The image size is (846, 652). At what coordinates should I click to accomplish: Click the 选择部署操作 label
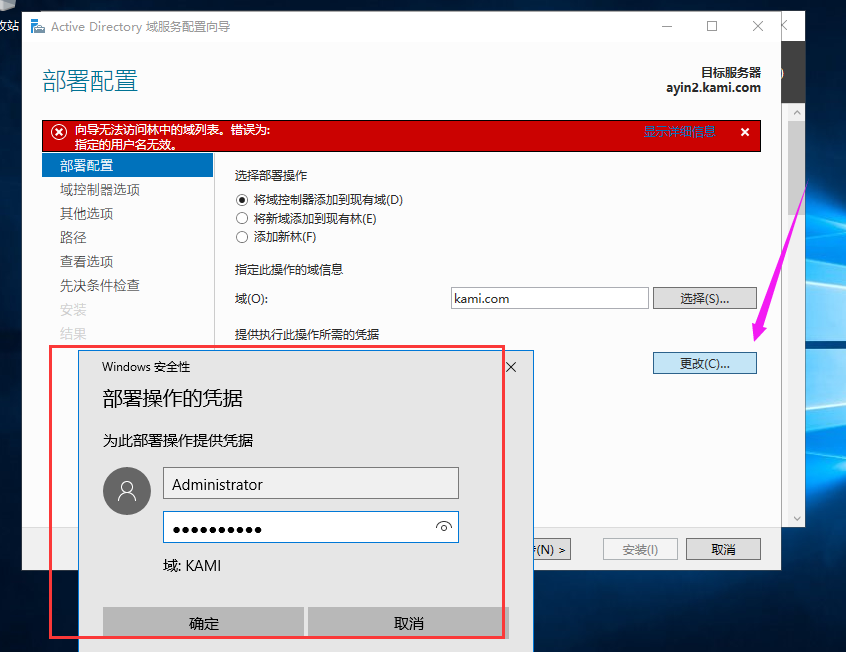[271, 175]
